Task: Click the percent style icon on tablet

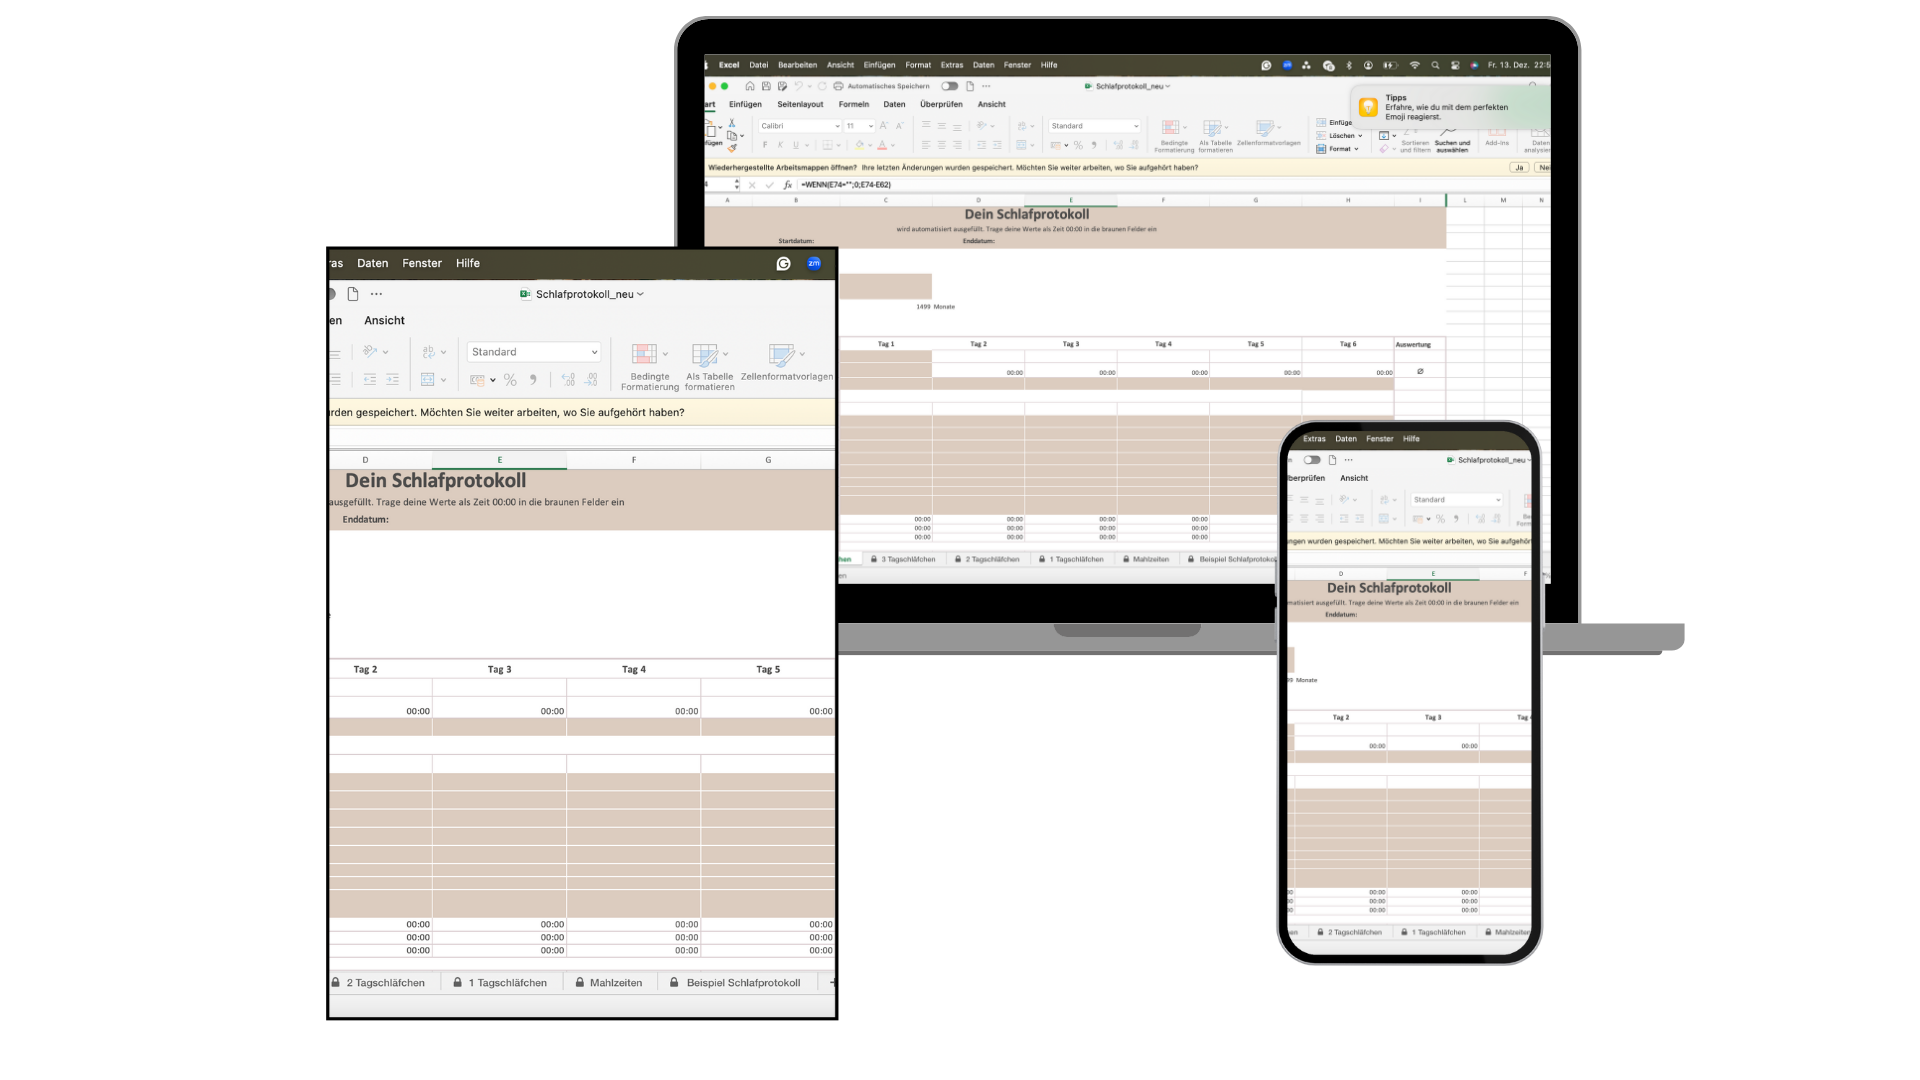Action: (x=510, y=380)
